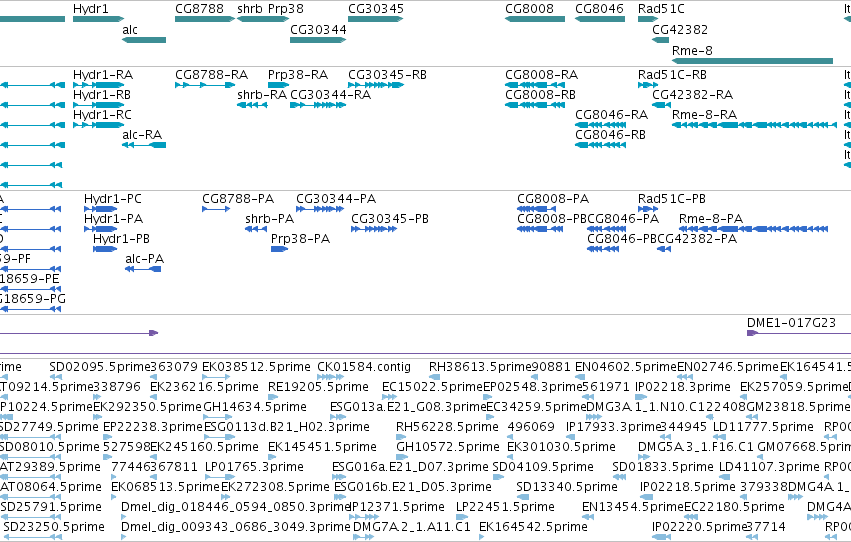Open the Prp38-PA protein label
This screenshot has height=542, width=851.
300,239
